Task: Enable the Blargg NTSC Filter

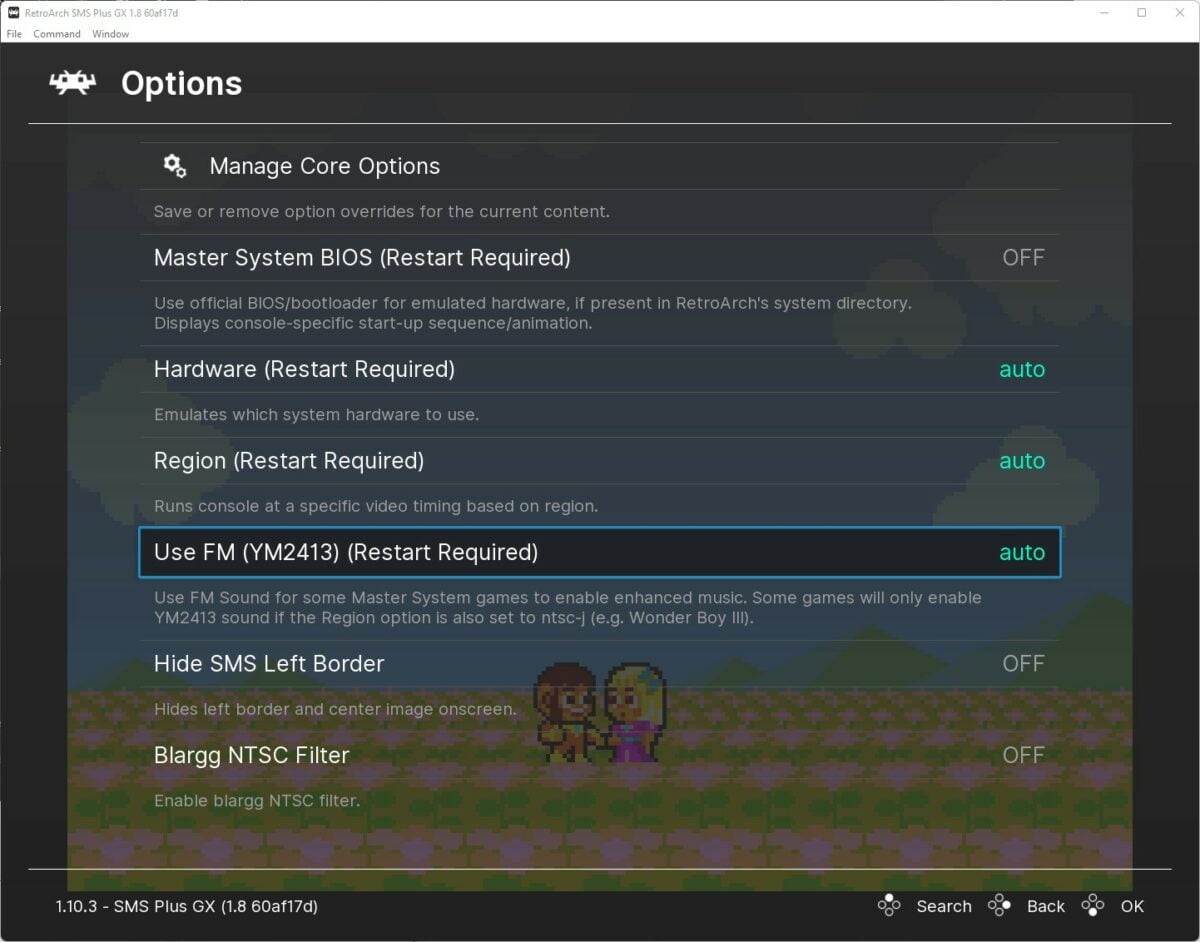Action: click(1023, 755)
